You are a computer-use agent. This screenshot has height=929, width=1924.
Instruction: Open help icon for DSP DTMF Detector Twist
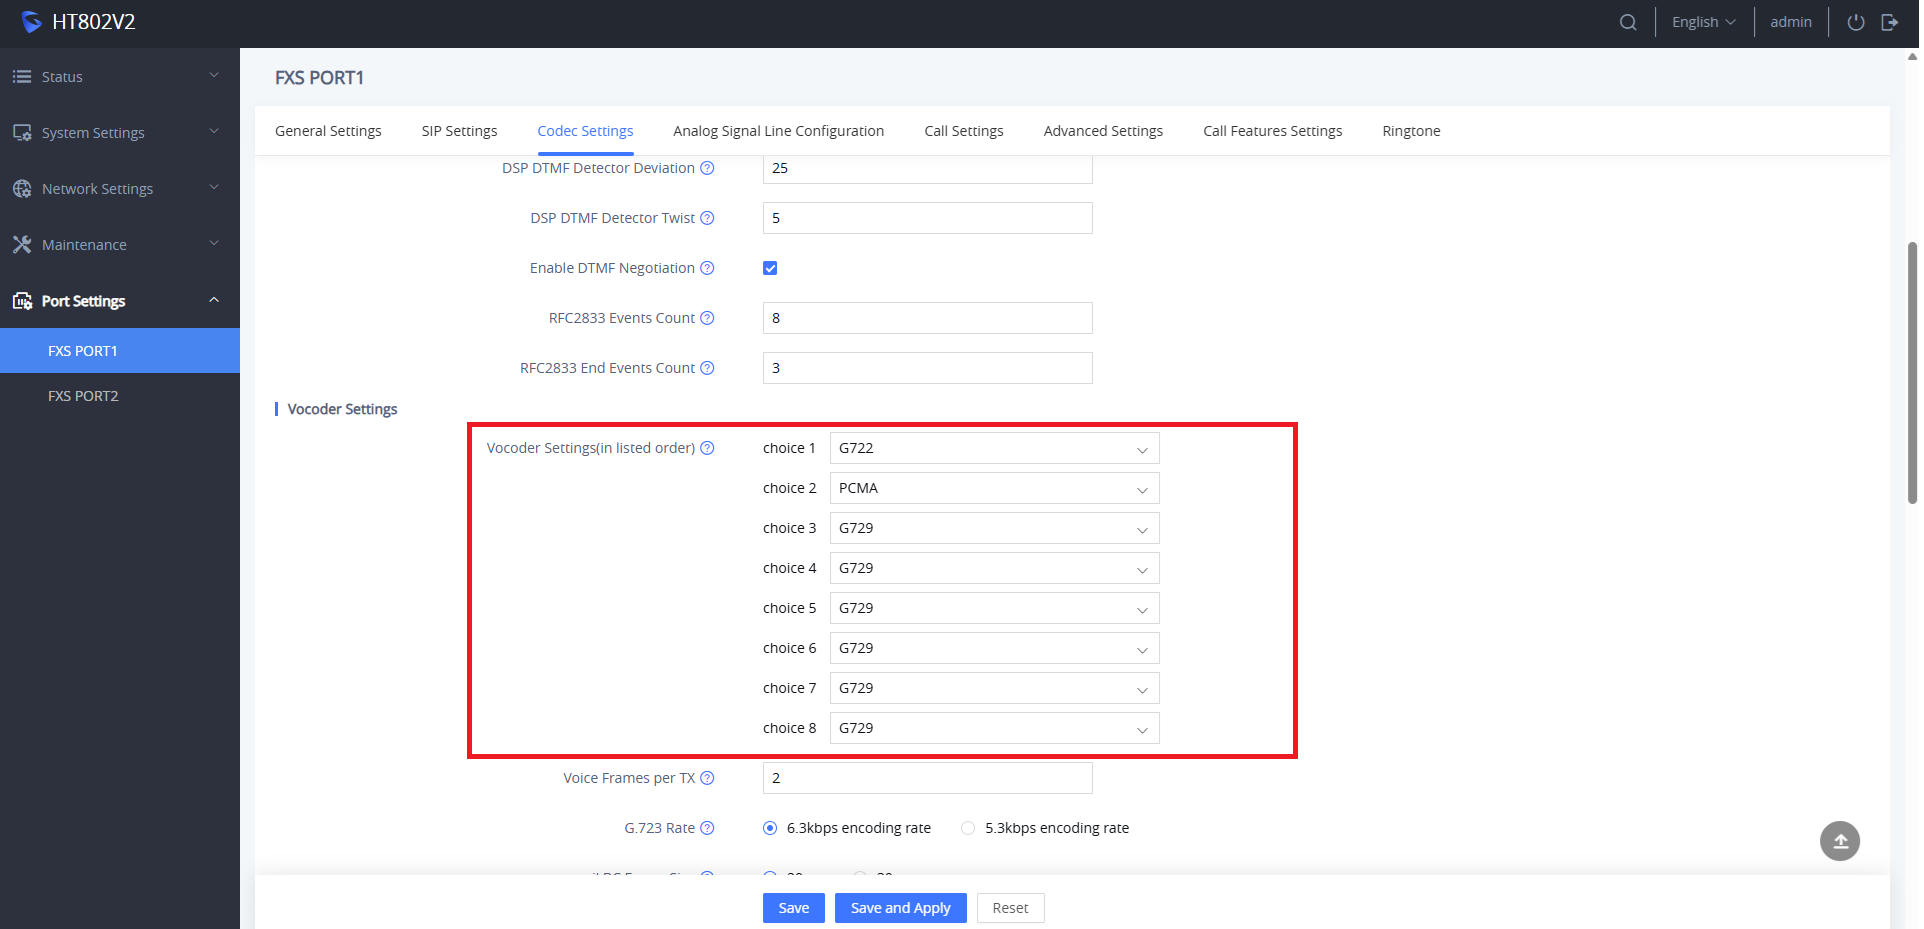coord(707,218)
